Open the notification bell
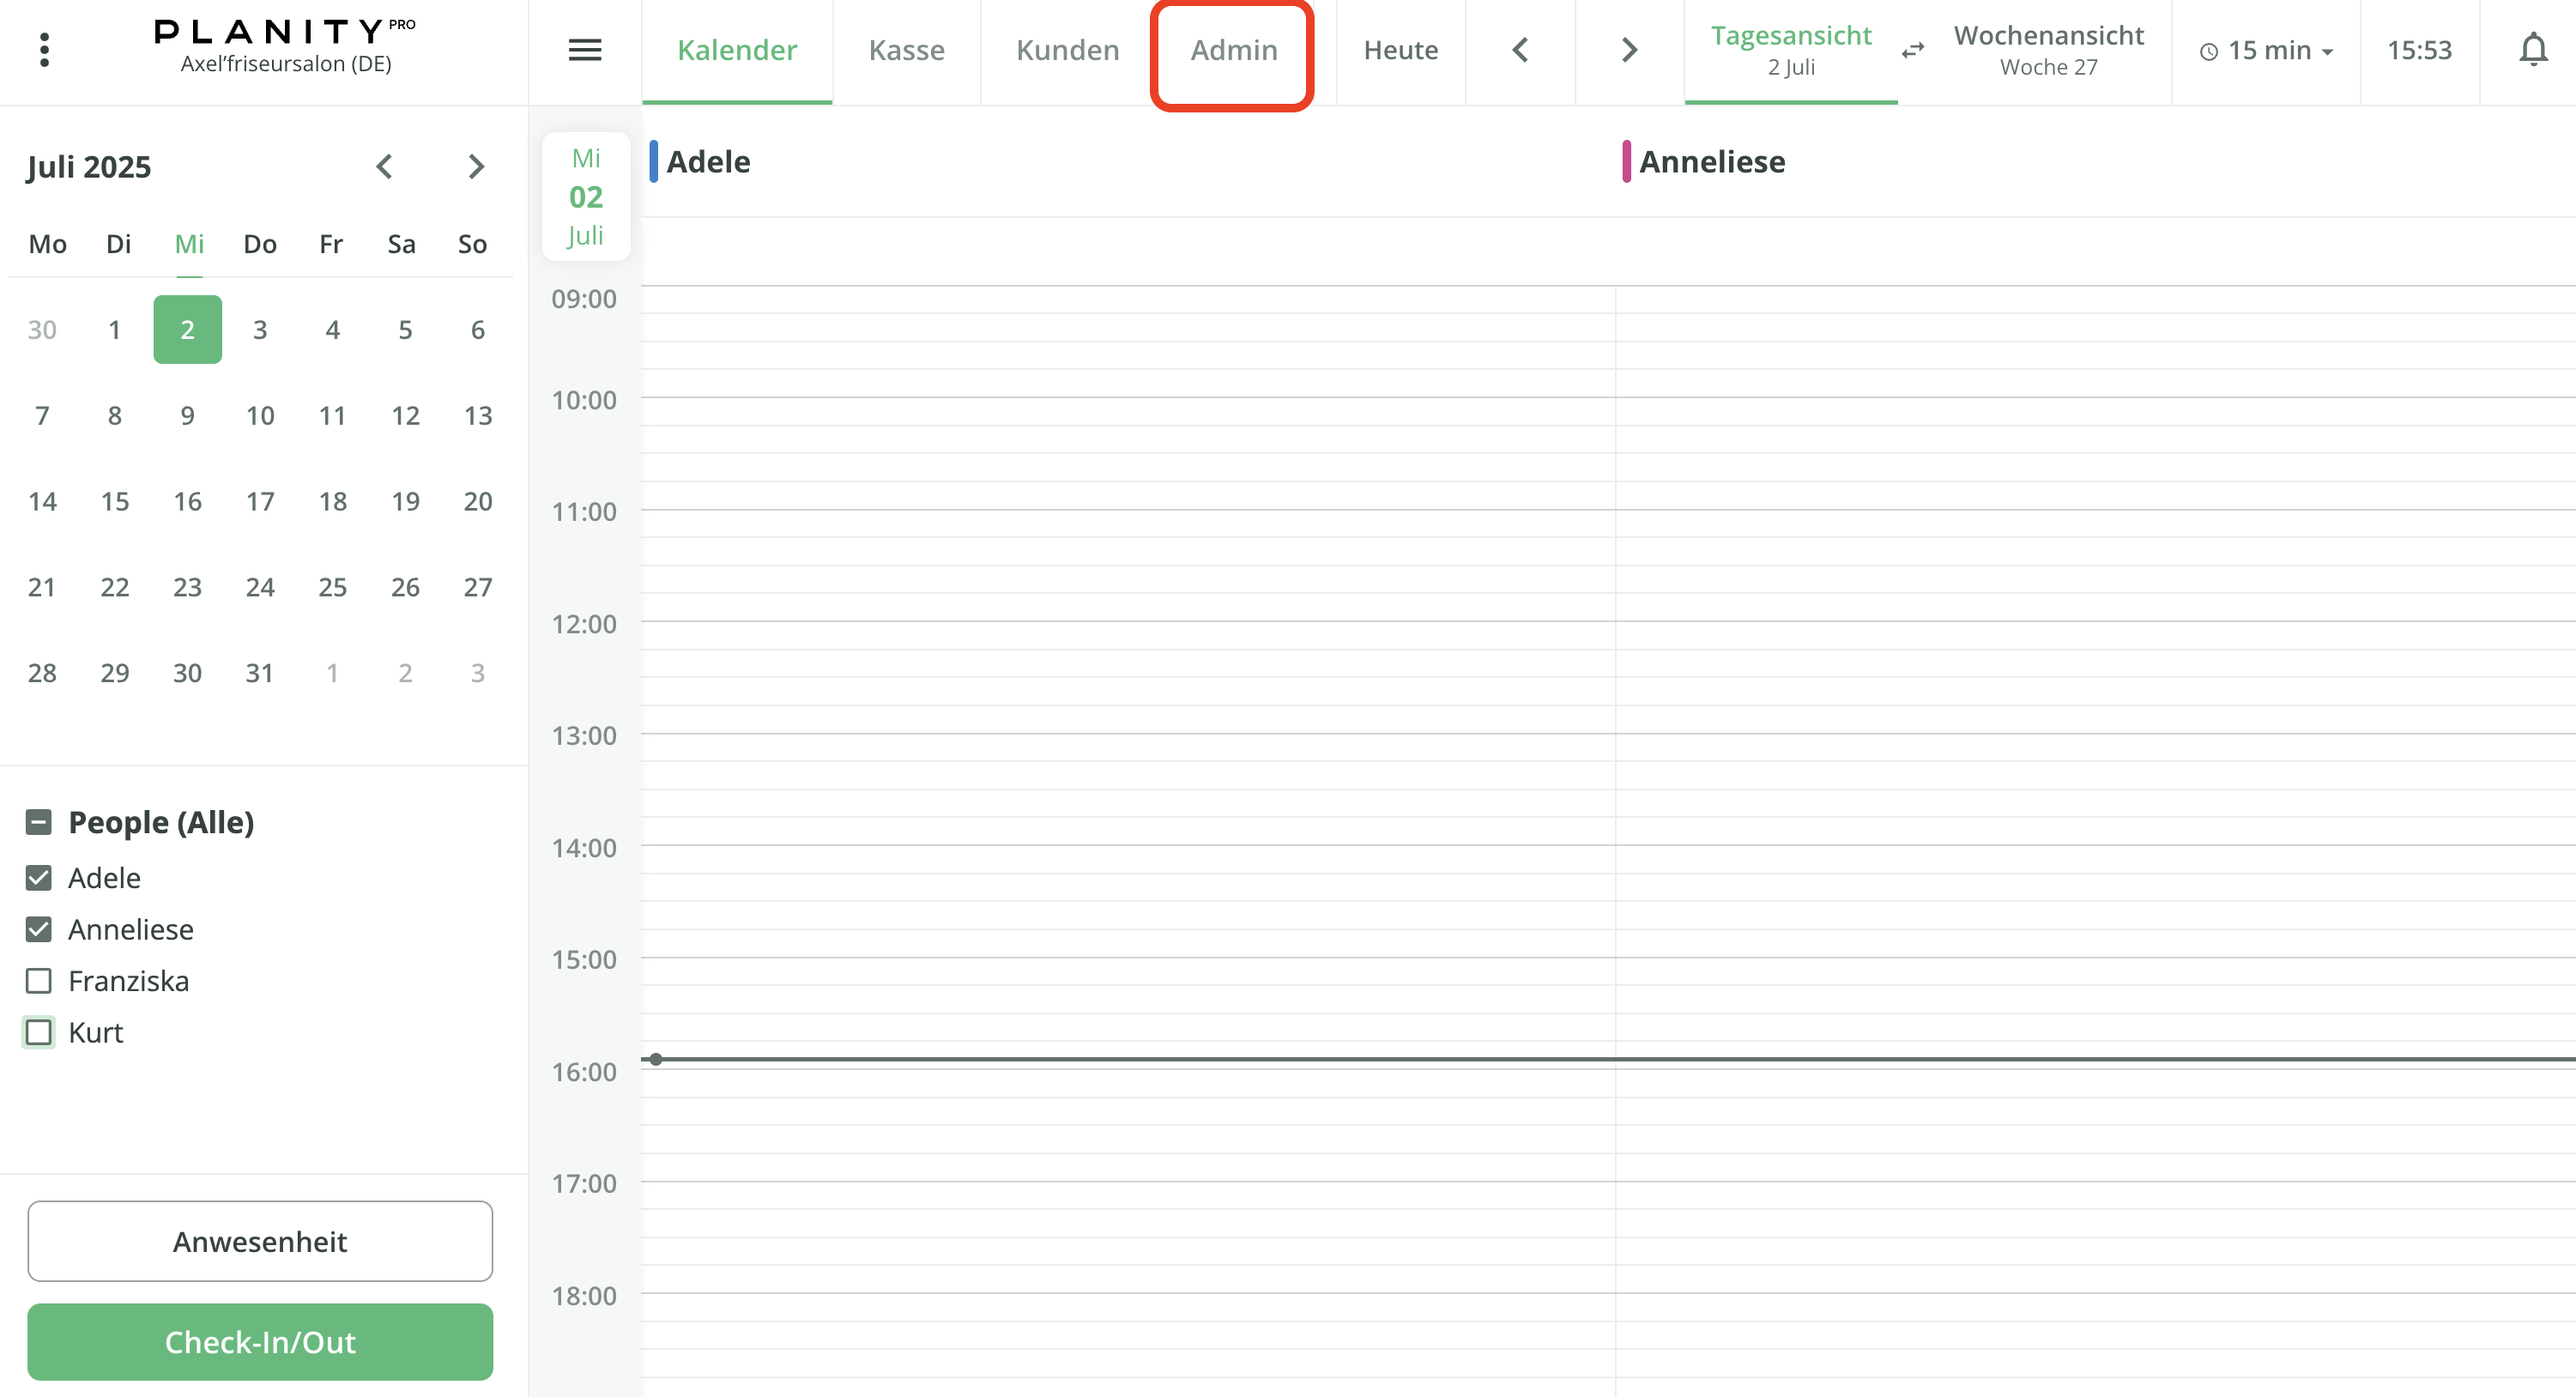2576x1397 pixels. pos(2533,49)
